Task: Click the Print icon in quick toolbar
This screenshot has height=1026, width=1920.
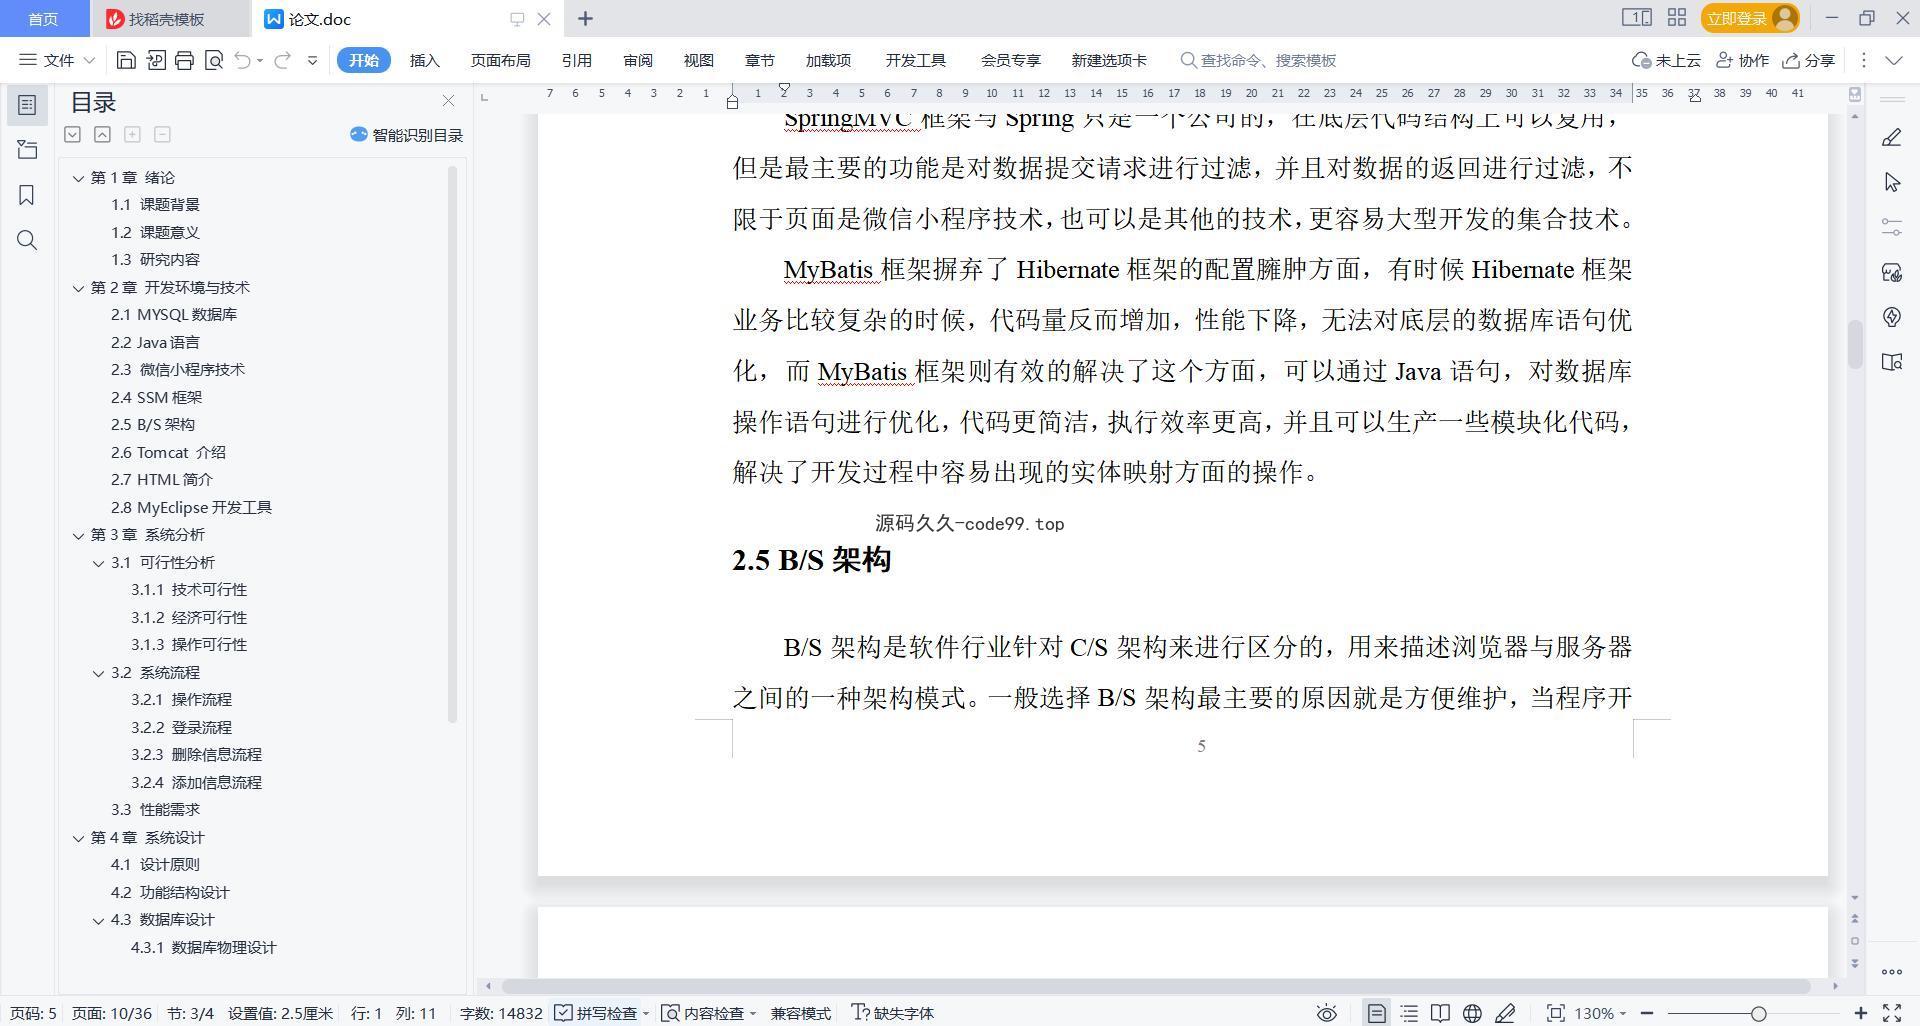Action: (x=184, y=60)
